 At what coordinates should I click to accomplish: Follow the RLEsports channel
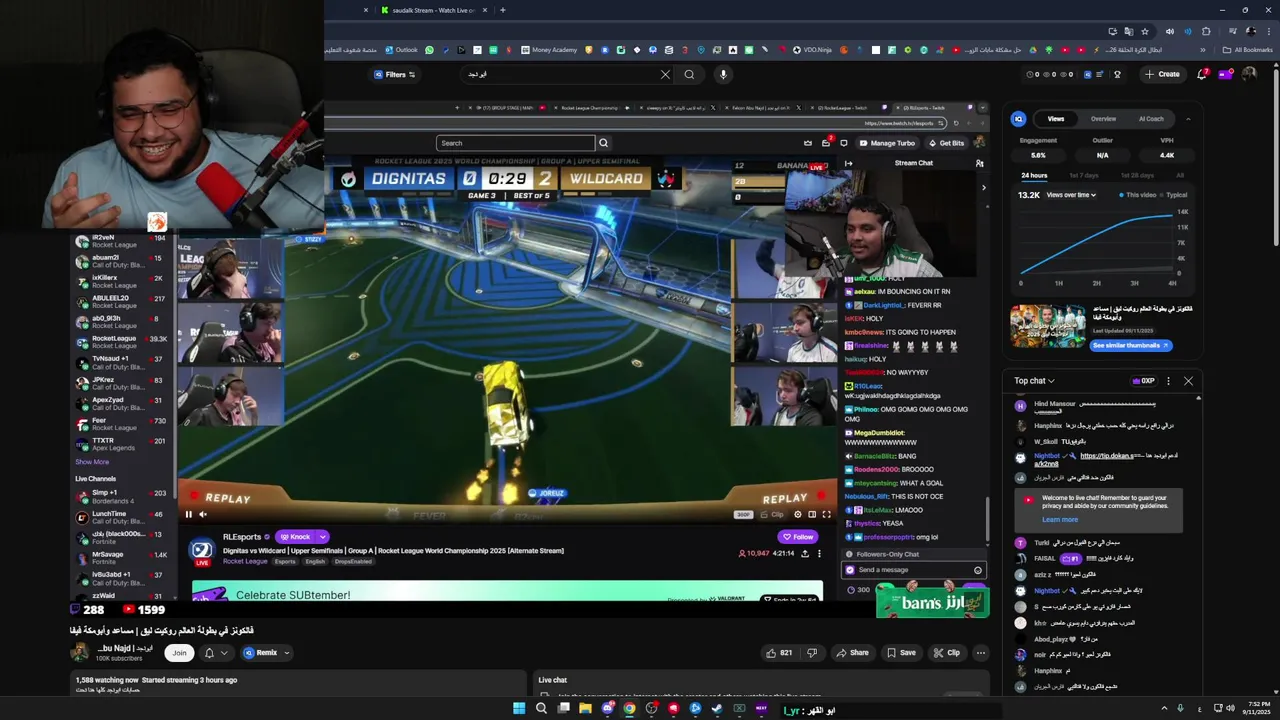797,537
